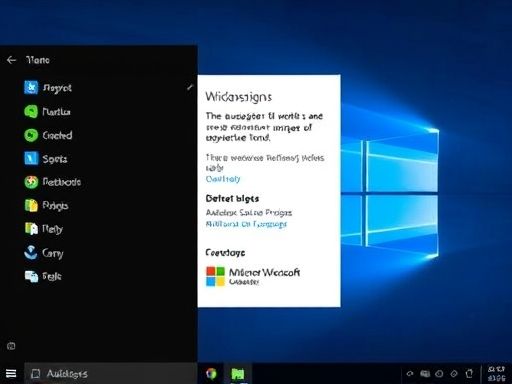The width and height of the screenshot is (512, 384).
Task: Select the Sloyot menu label
Action: (x=57, y=88)
